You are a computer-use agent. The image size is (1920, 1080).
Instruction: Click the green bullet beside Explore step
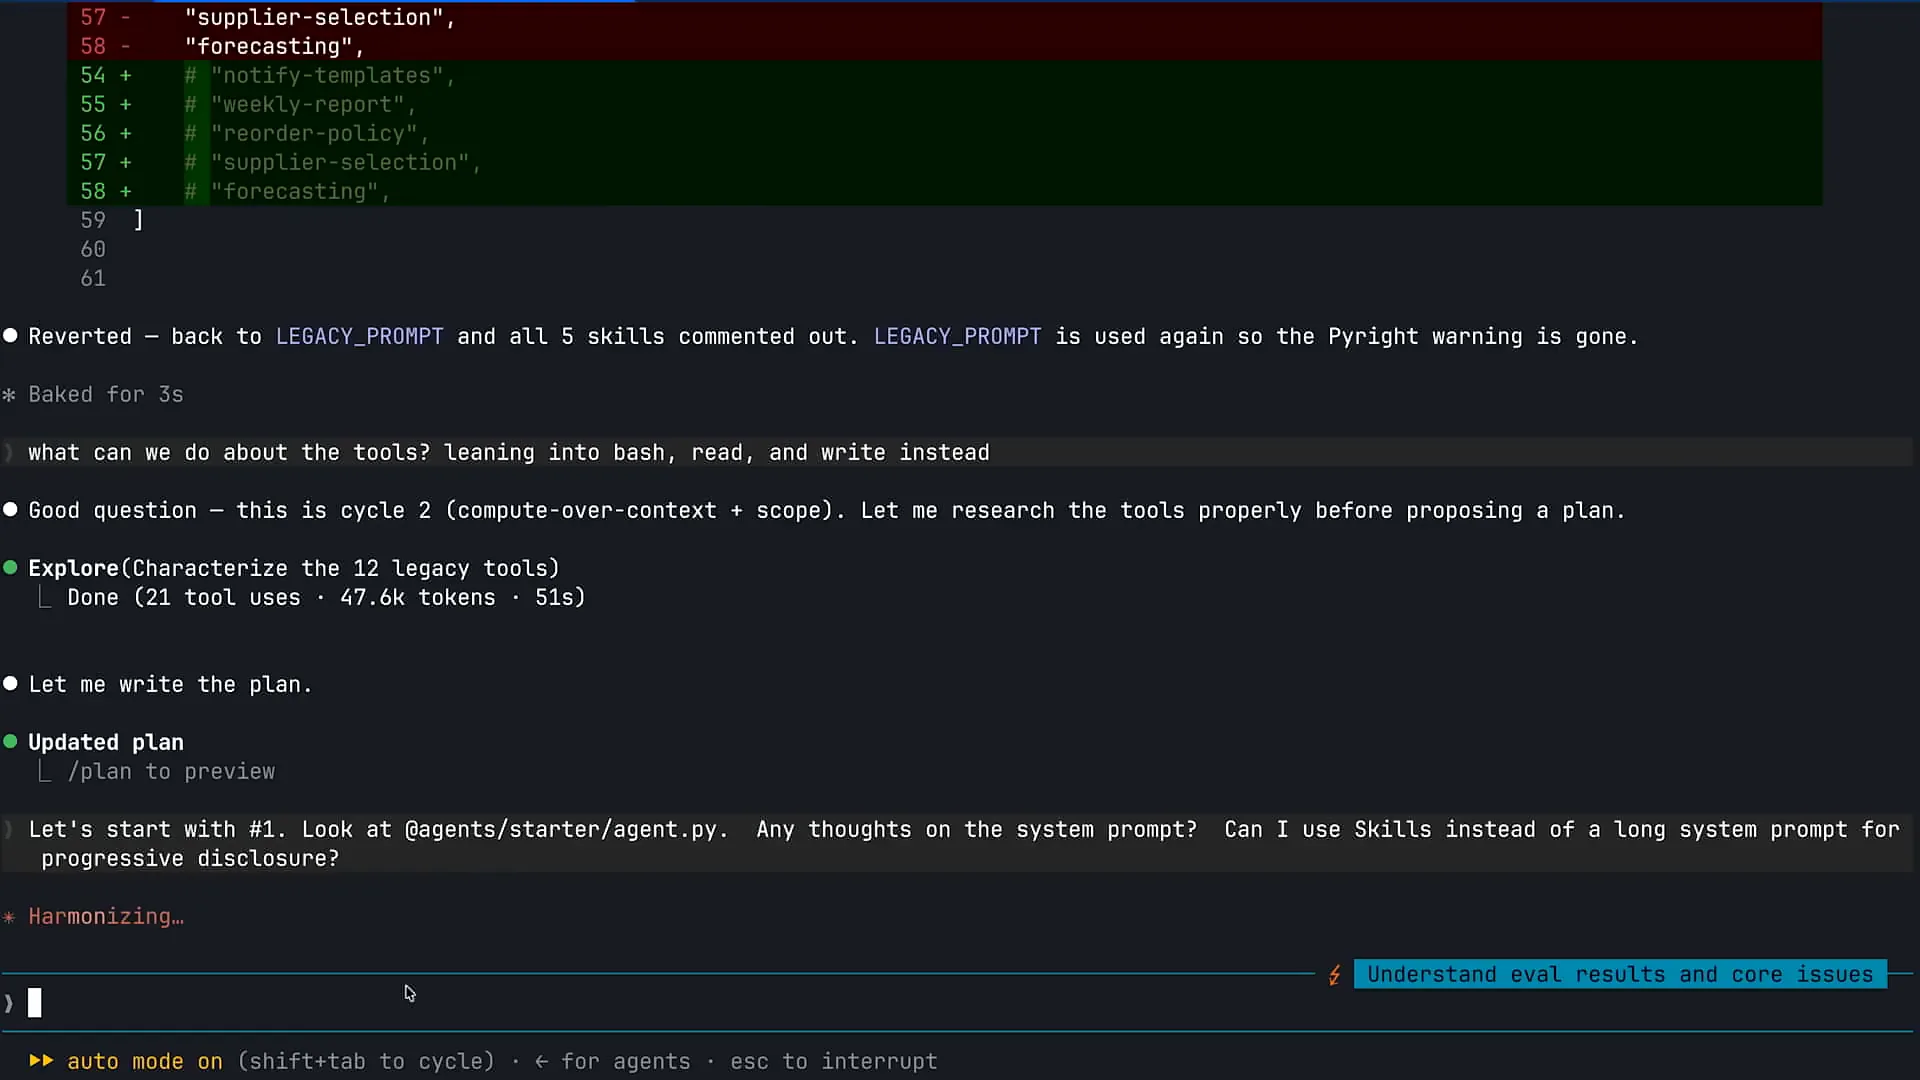click(x=10, y=568)
